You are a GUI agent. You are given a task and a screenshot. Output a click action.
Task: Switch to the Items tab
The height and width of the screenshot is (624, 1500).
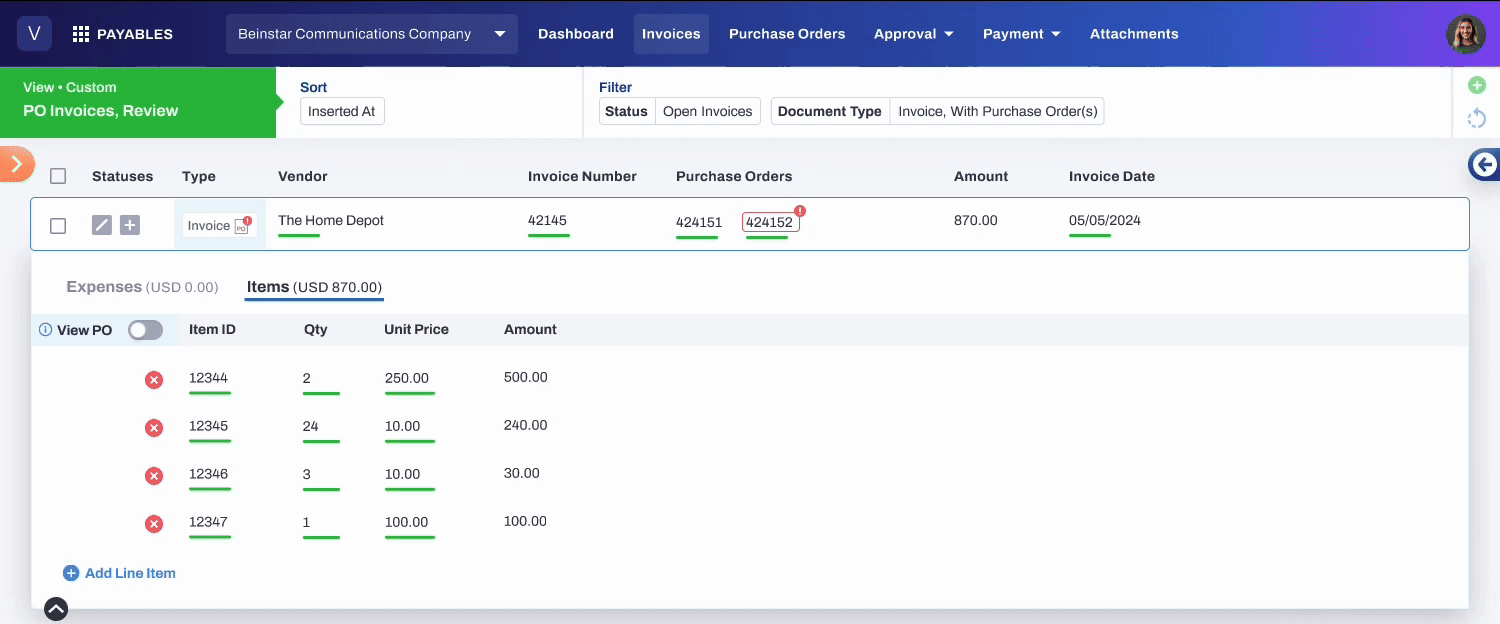(314, 287)
